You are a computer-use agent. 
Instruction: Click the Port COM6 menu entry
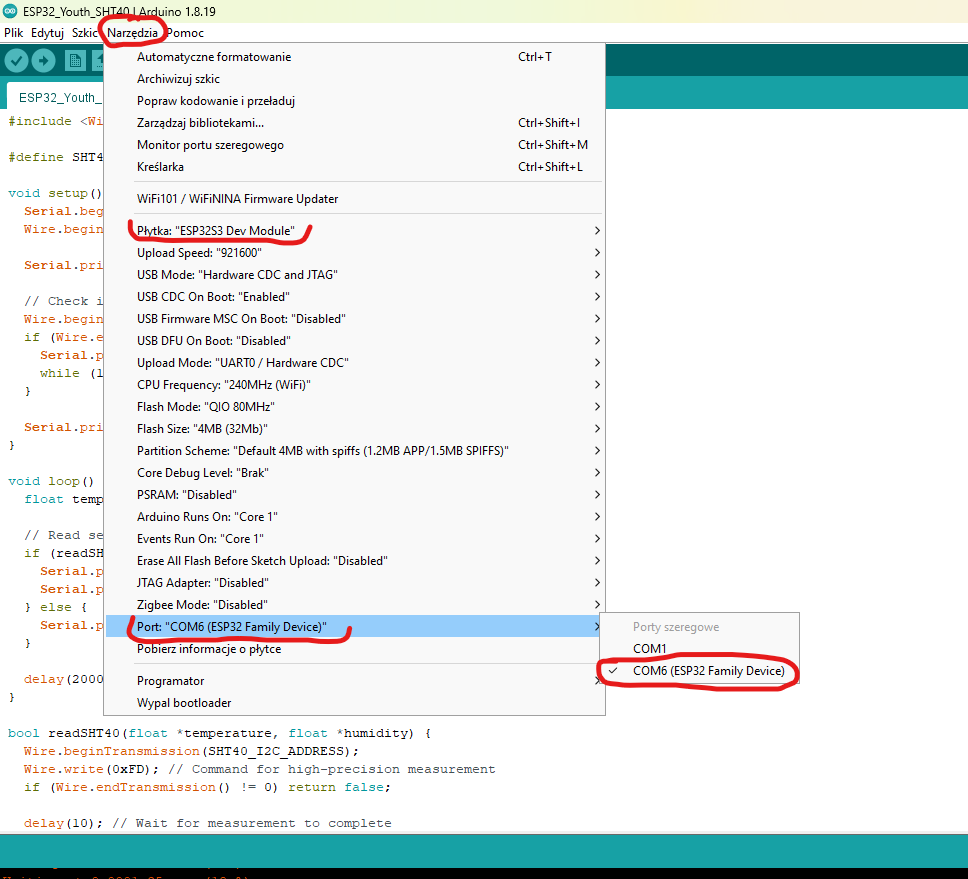pos(354,627)
